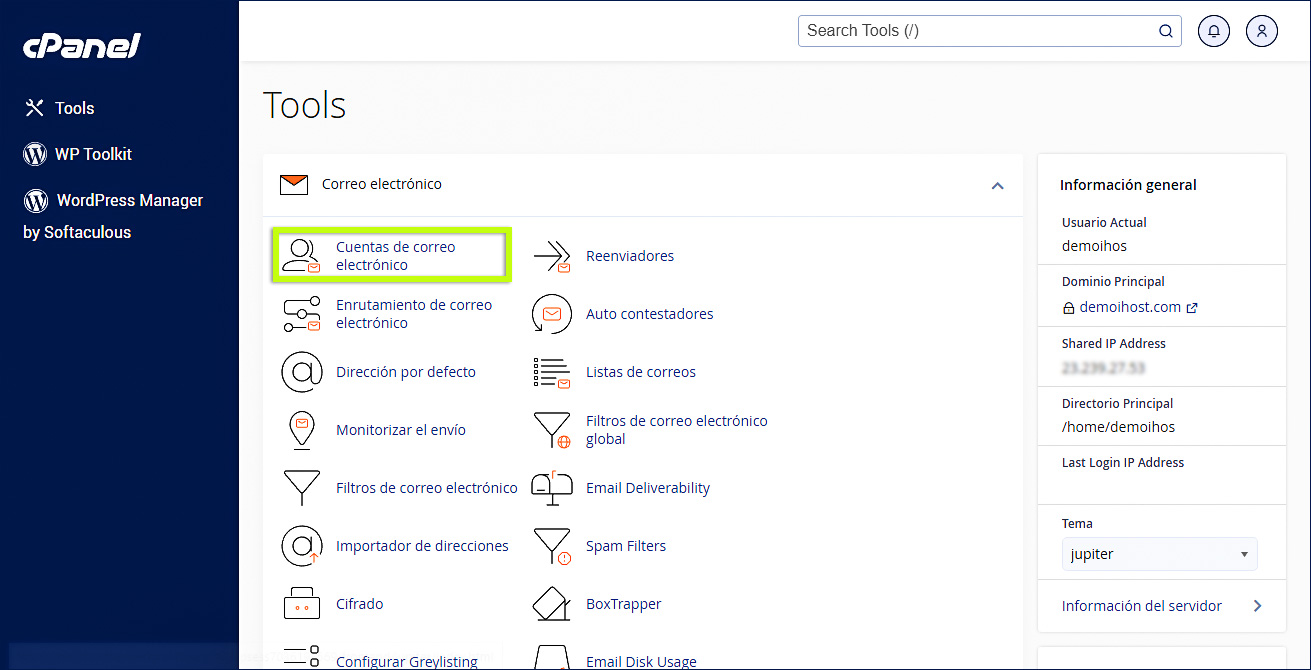The height and width of the screenshot is (670, 1311).
Task: Click the Monitorizar el envío icon
Action: (302, 429)
